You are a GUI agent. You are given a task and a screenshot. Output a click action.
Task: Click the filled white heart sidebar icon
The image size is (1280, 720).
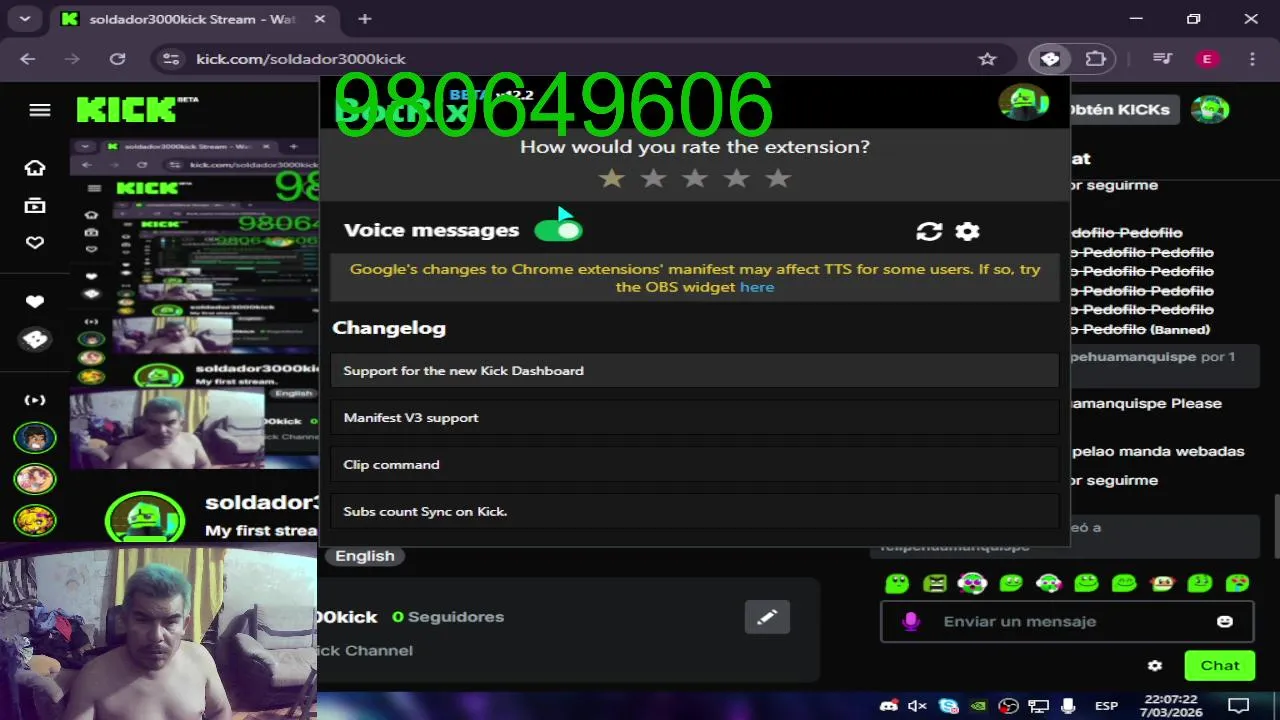click(35, 302)
